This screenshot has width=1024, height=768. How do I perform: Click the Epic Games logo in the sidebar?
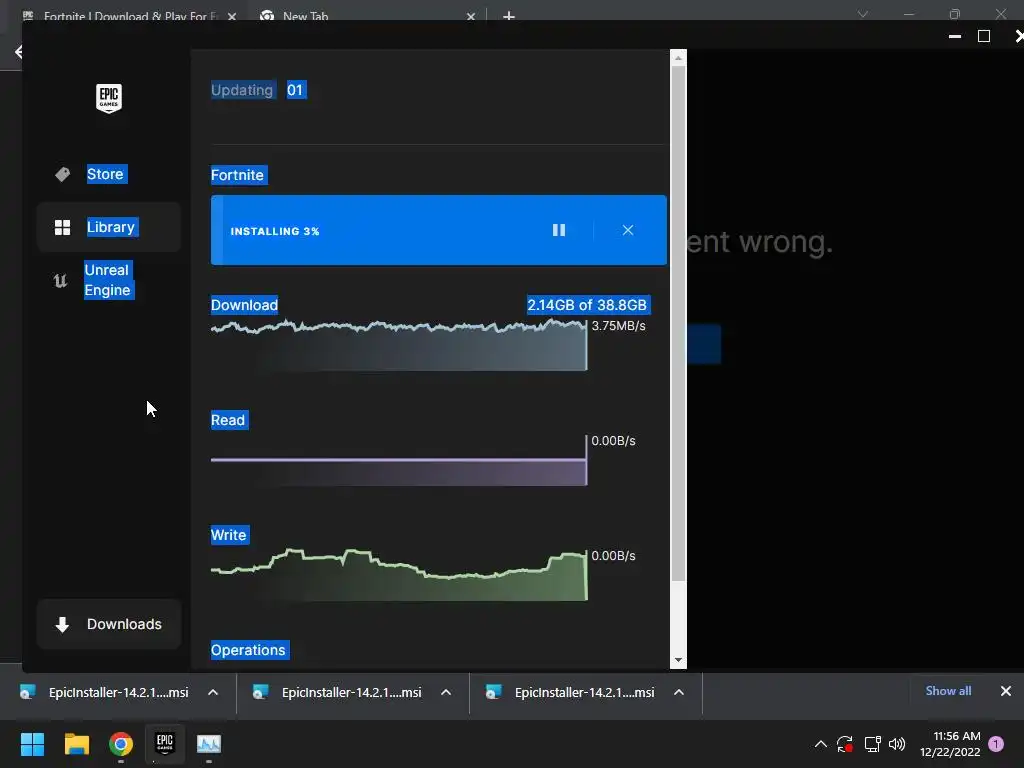pos(108,98)
